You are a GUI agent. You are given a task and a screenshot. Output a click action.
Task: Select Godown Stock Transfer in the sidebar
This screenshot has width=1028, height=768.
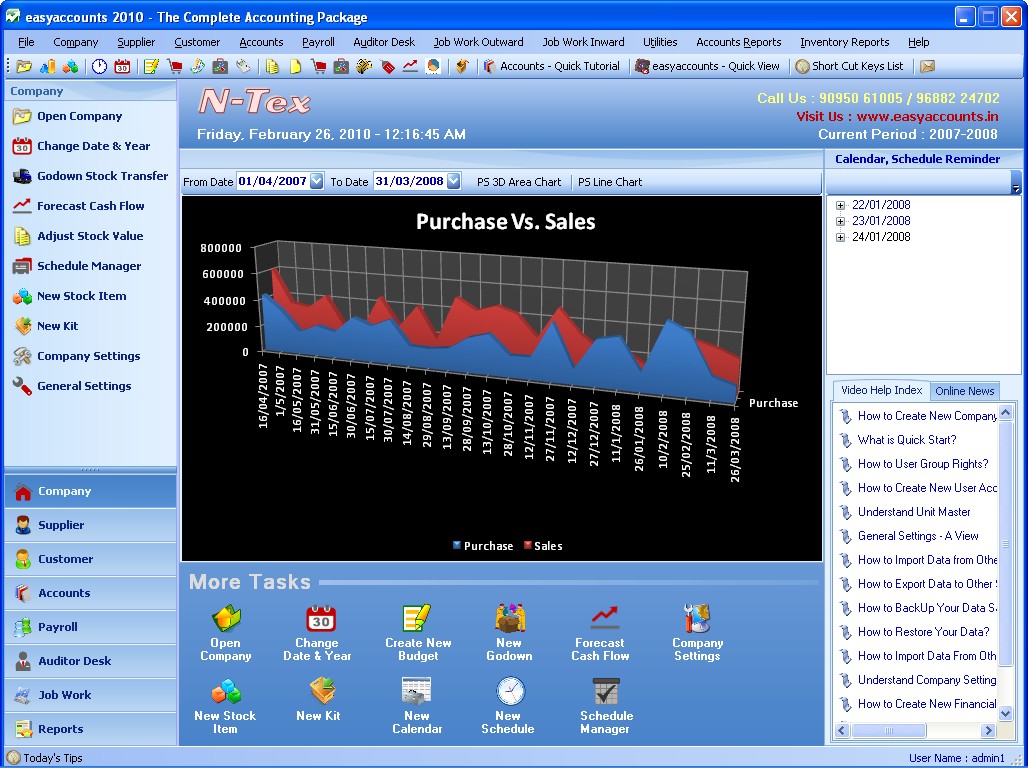click(90, 176)
